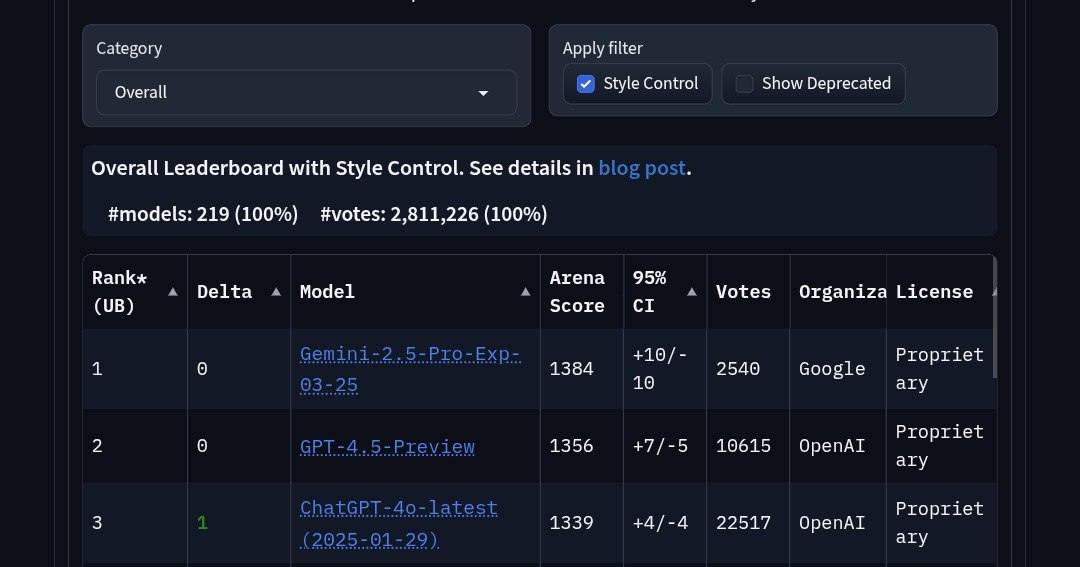Click the Votes column header
This screenshot has width=1080, height=567.
(747, 292)
